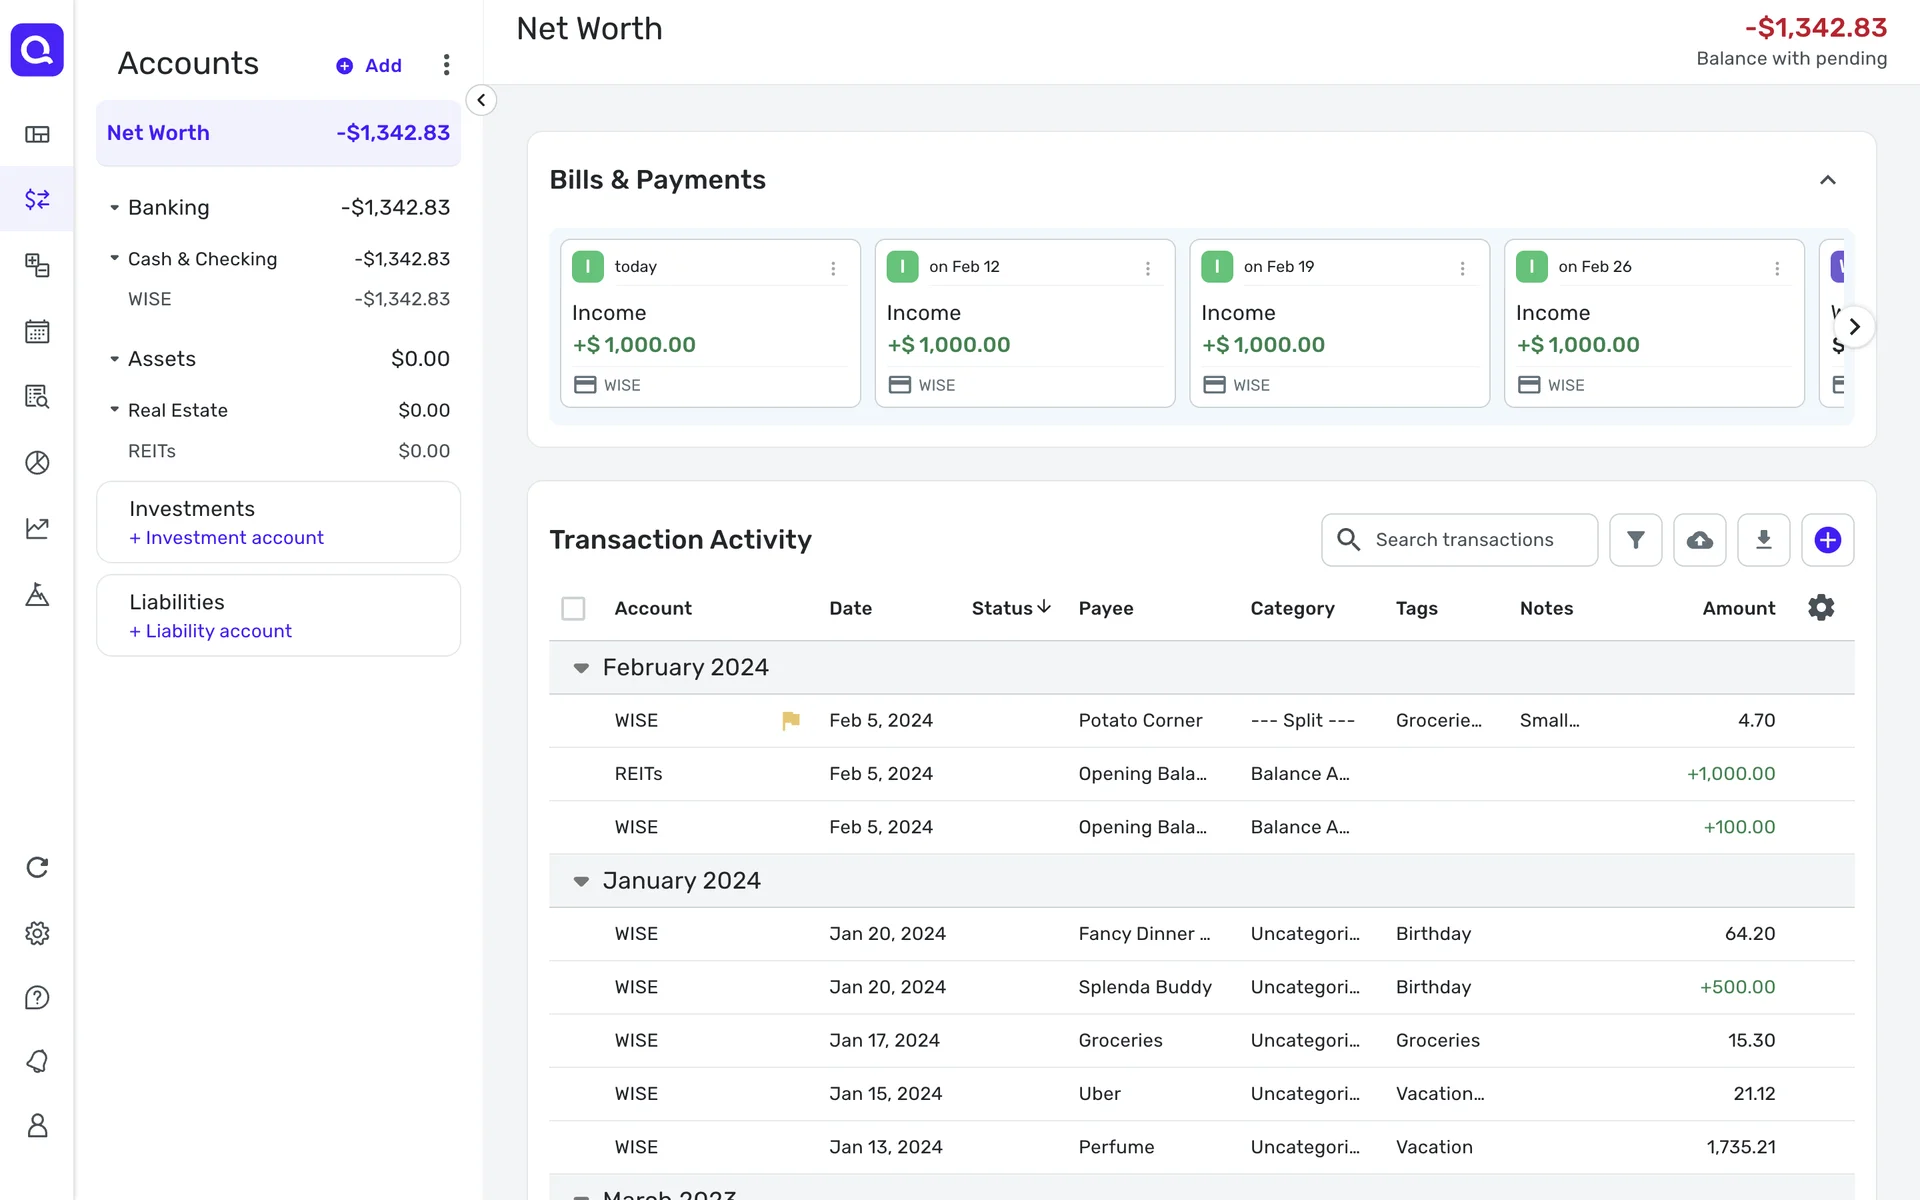Open table column settings gear

click(1821, 608)
